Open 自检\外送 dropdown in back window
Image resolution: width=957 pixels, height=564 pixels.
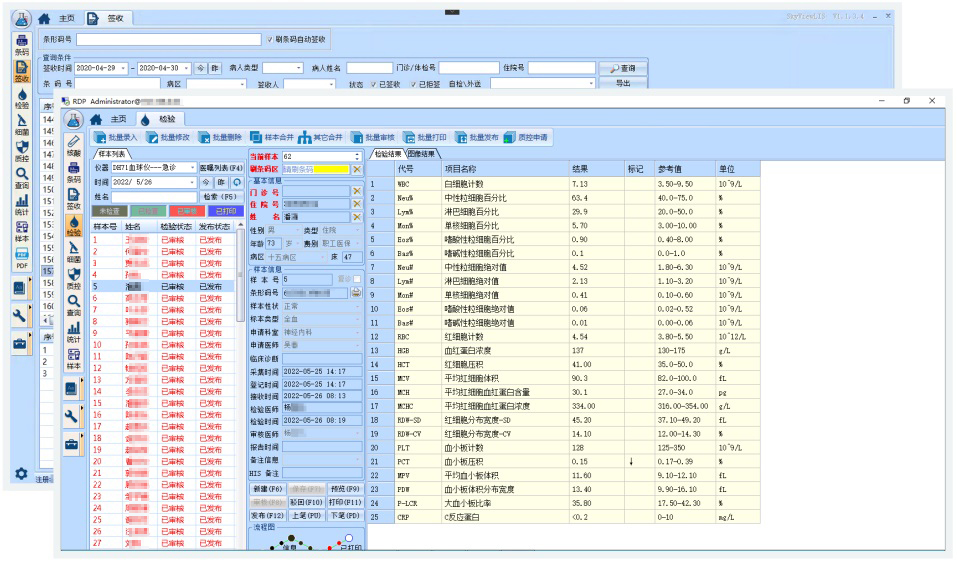(591, 84)
